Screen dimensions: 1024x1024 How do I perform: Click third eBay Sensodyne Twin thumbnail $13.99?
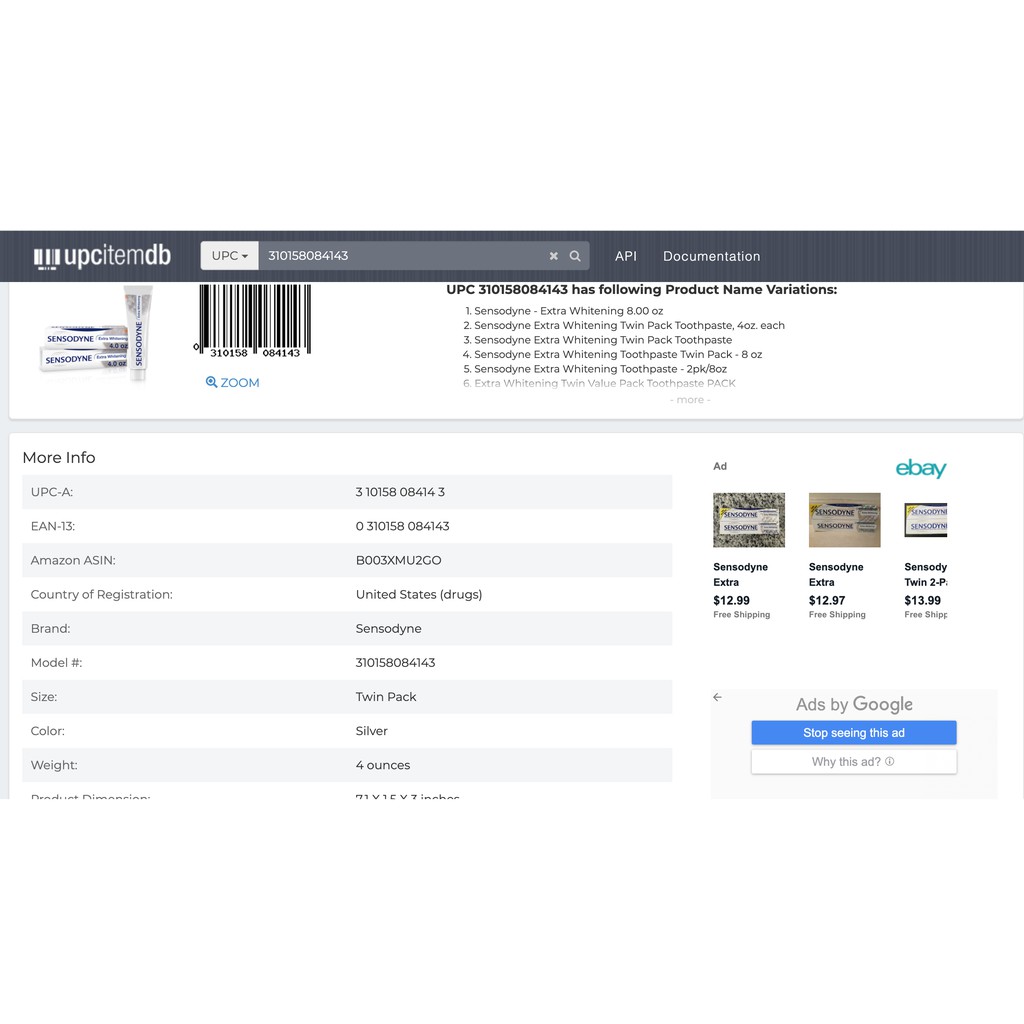point(926,520)
